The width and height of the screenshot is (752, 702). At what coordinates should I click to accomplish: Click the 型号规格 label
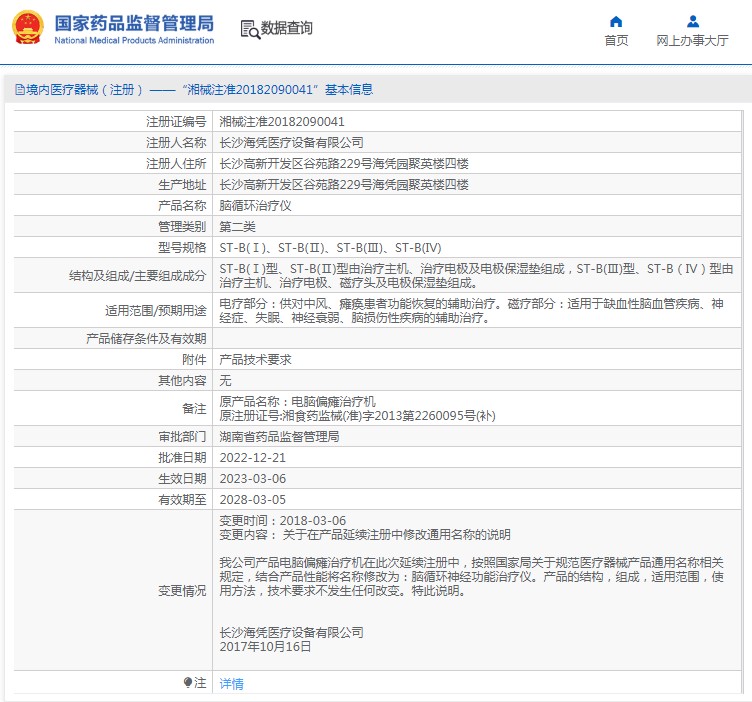tap(182, 248)
